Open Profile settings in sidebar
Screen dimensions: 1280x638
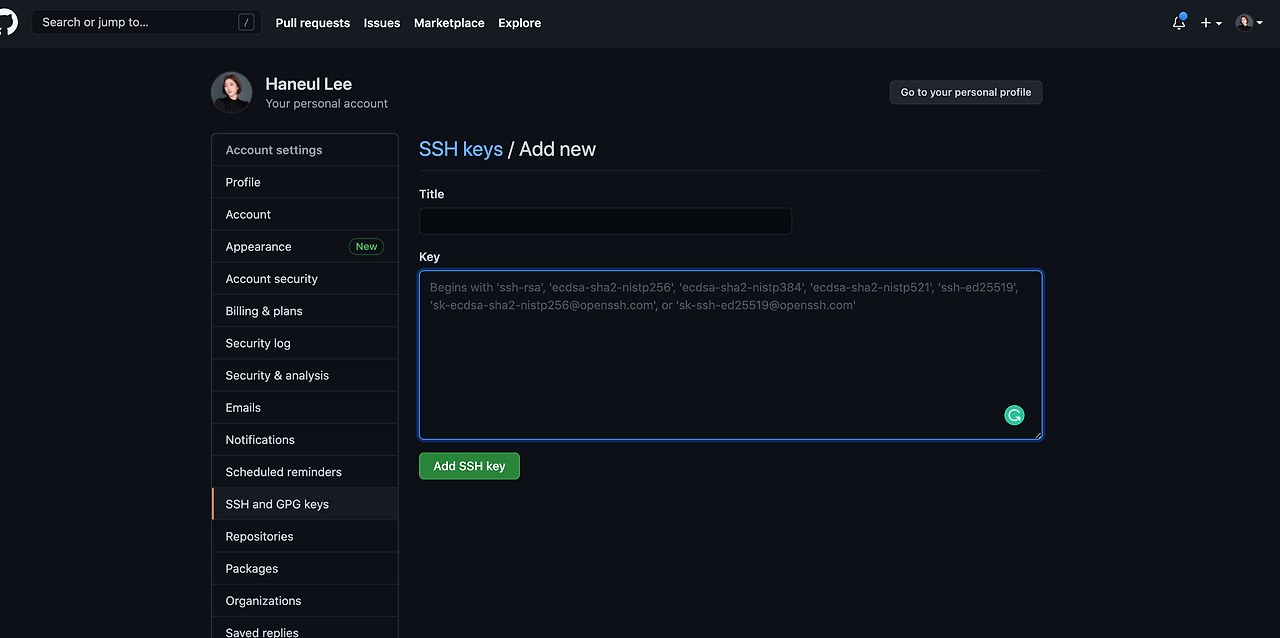point(305,182)
